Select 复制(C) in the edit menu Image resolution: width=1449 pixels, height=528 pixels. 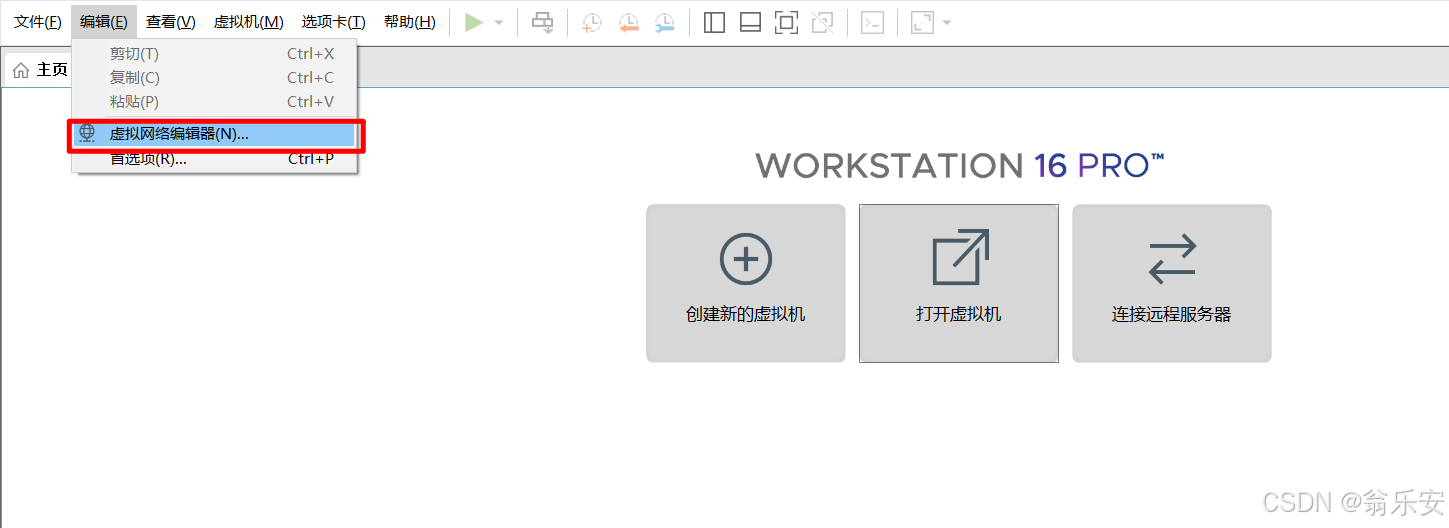coord(214,77)
